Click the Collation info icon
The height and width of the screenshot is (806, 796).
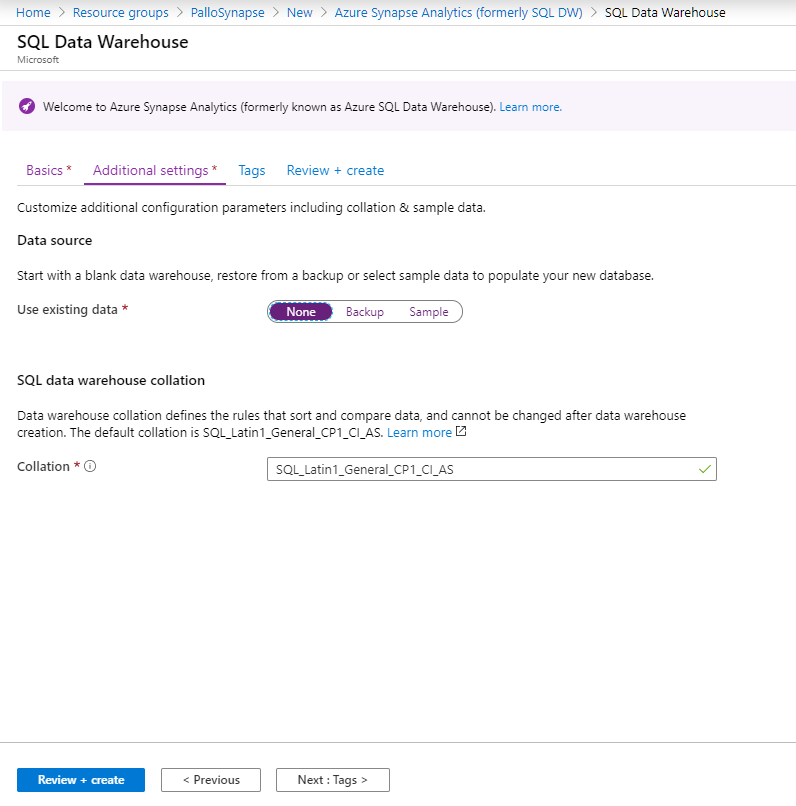pyautogui.click(x=90, y=466)
